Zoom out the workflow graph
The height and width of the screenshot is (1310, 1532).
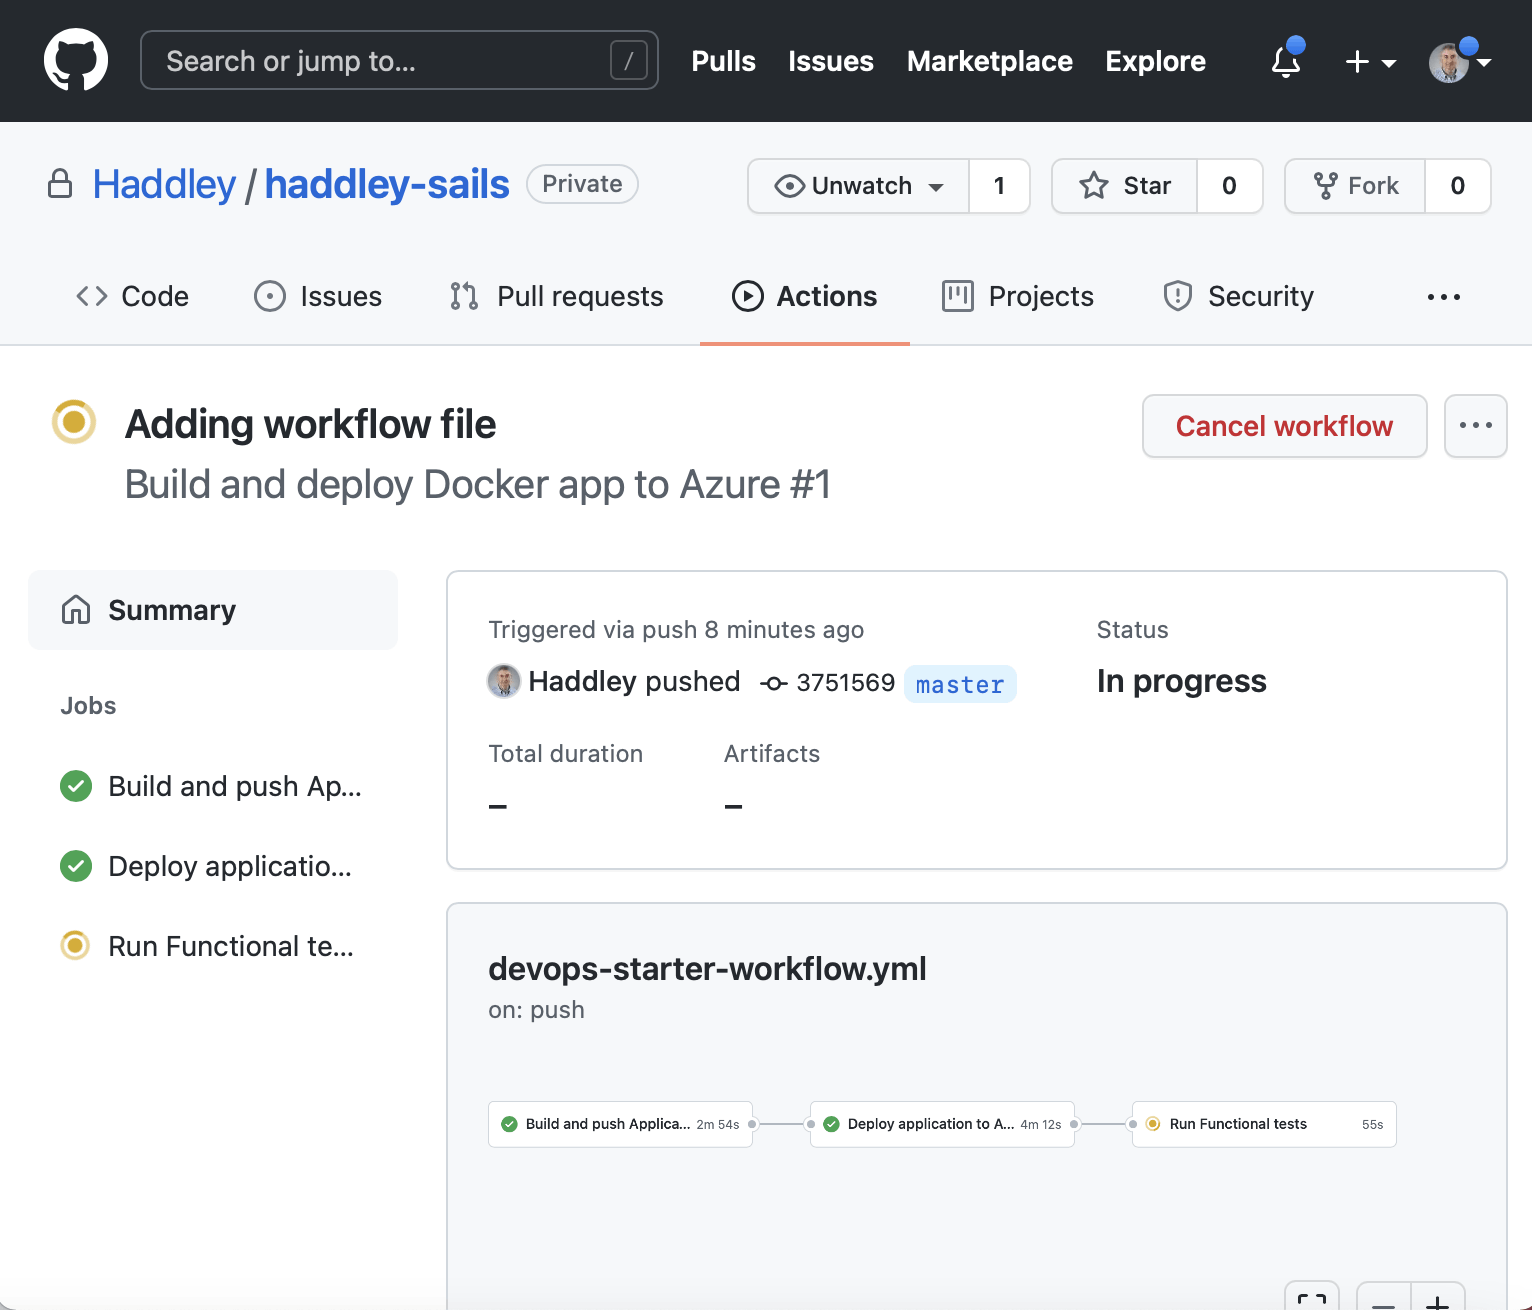click(1384, 1299)
